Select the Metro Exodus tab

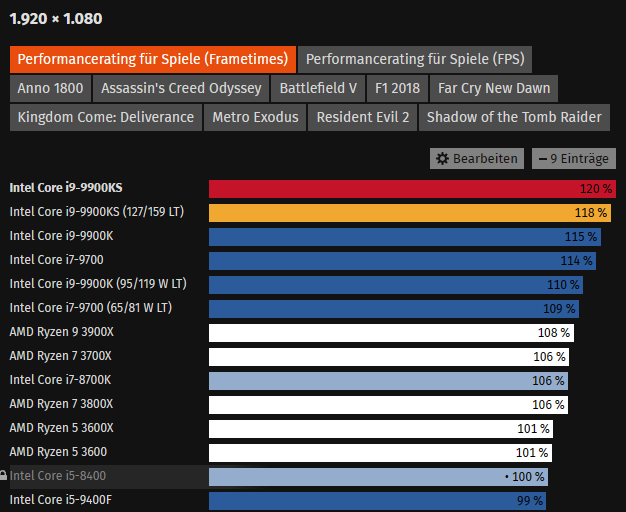point(255,117)
